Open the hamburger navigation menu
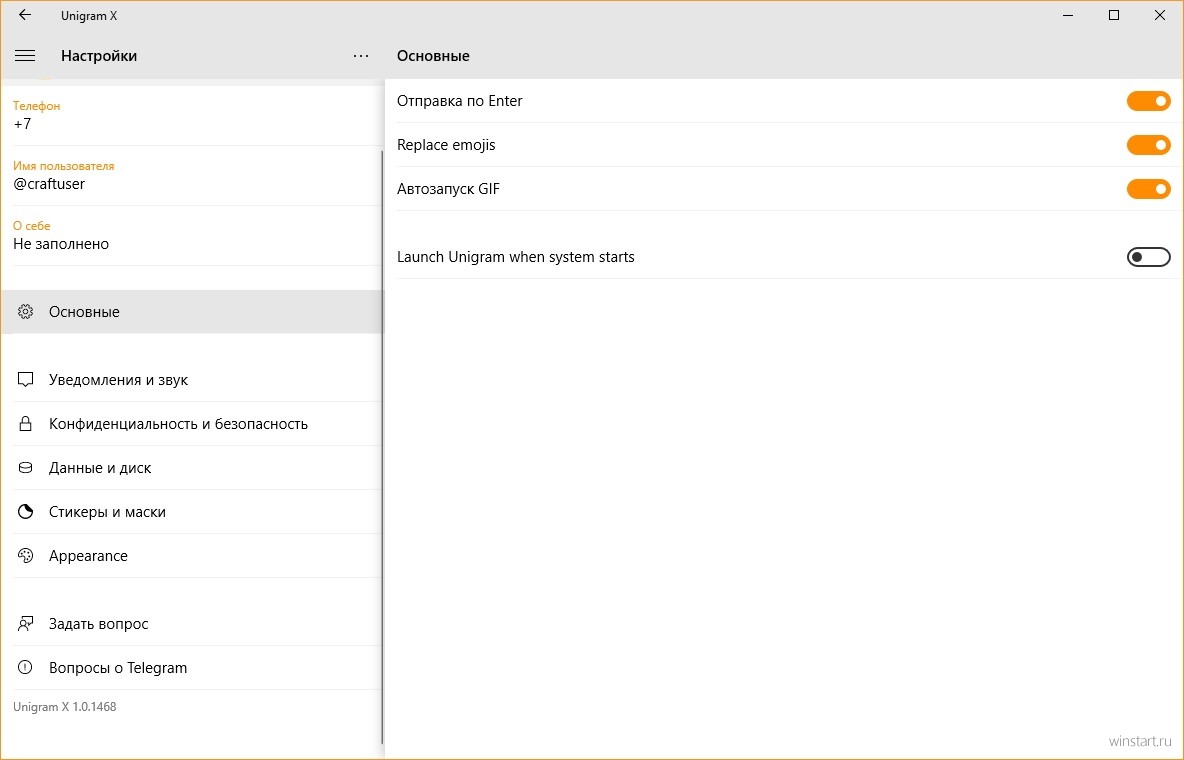This screenshot has width=1184, height=760. pyautogui.click(x=25, y=55)
